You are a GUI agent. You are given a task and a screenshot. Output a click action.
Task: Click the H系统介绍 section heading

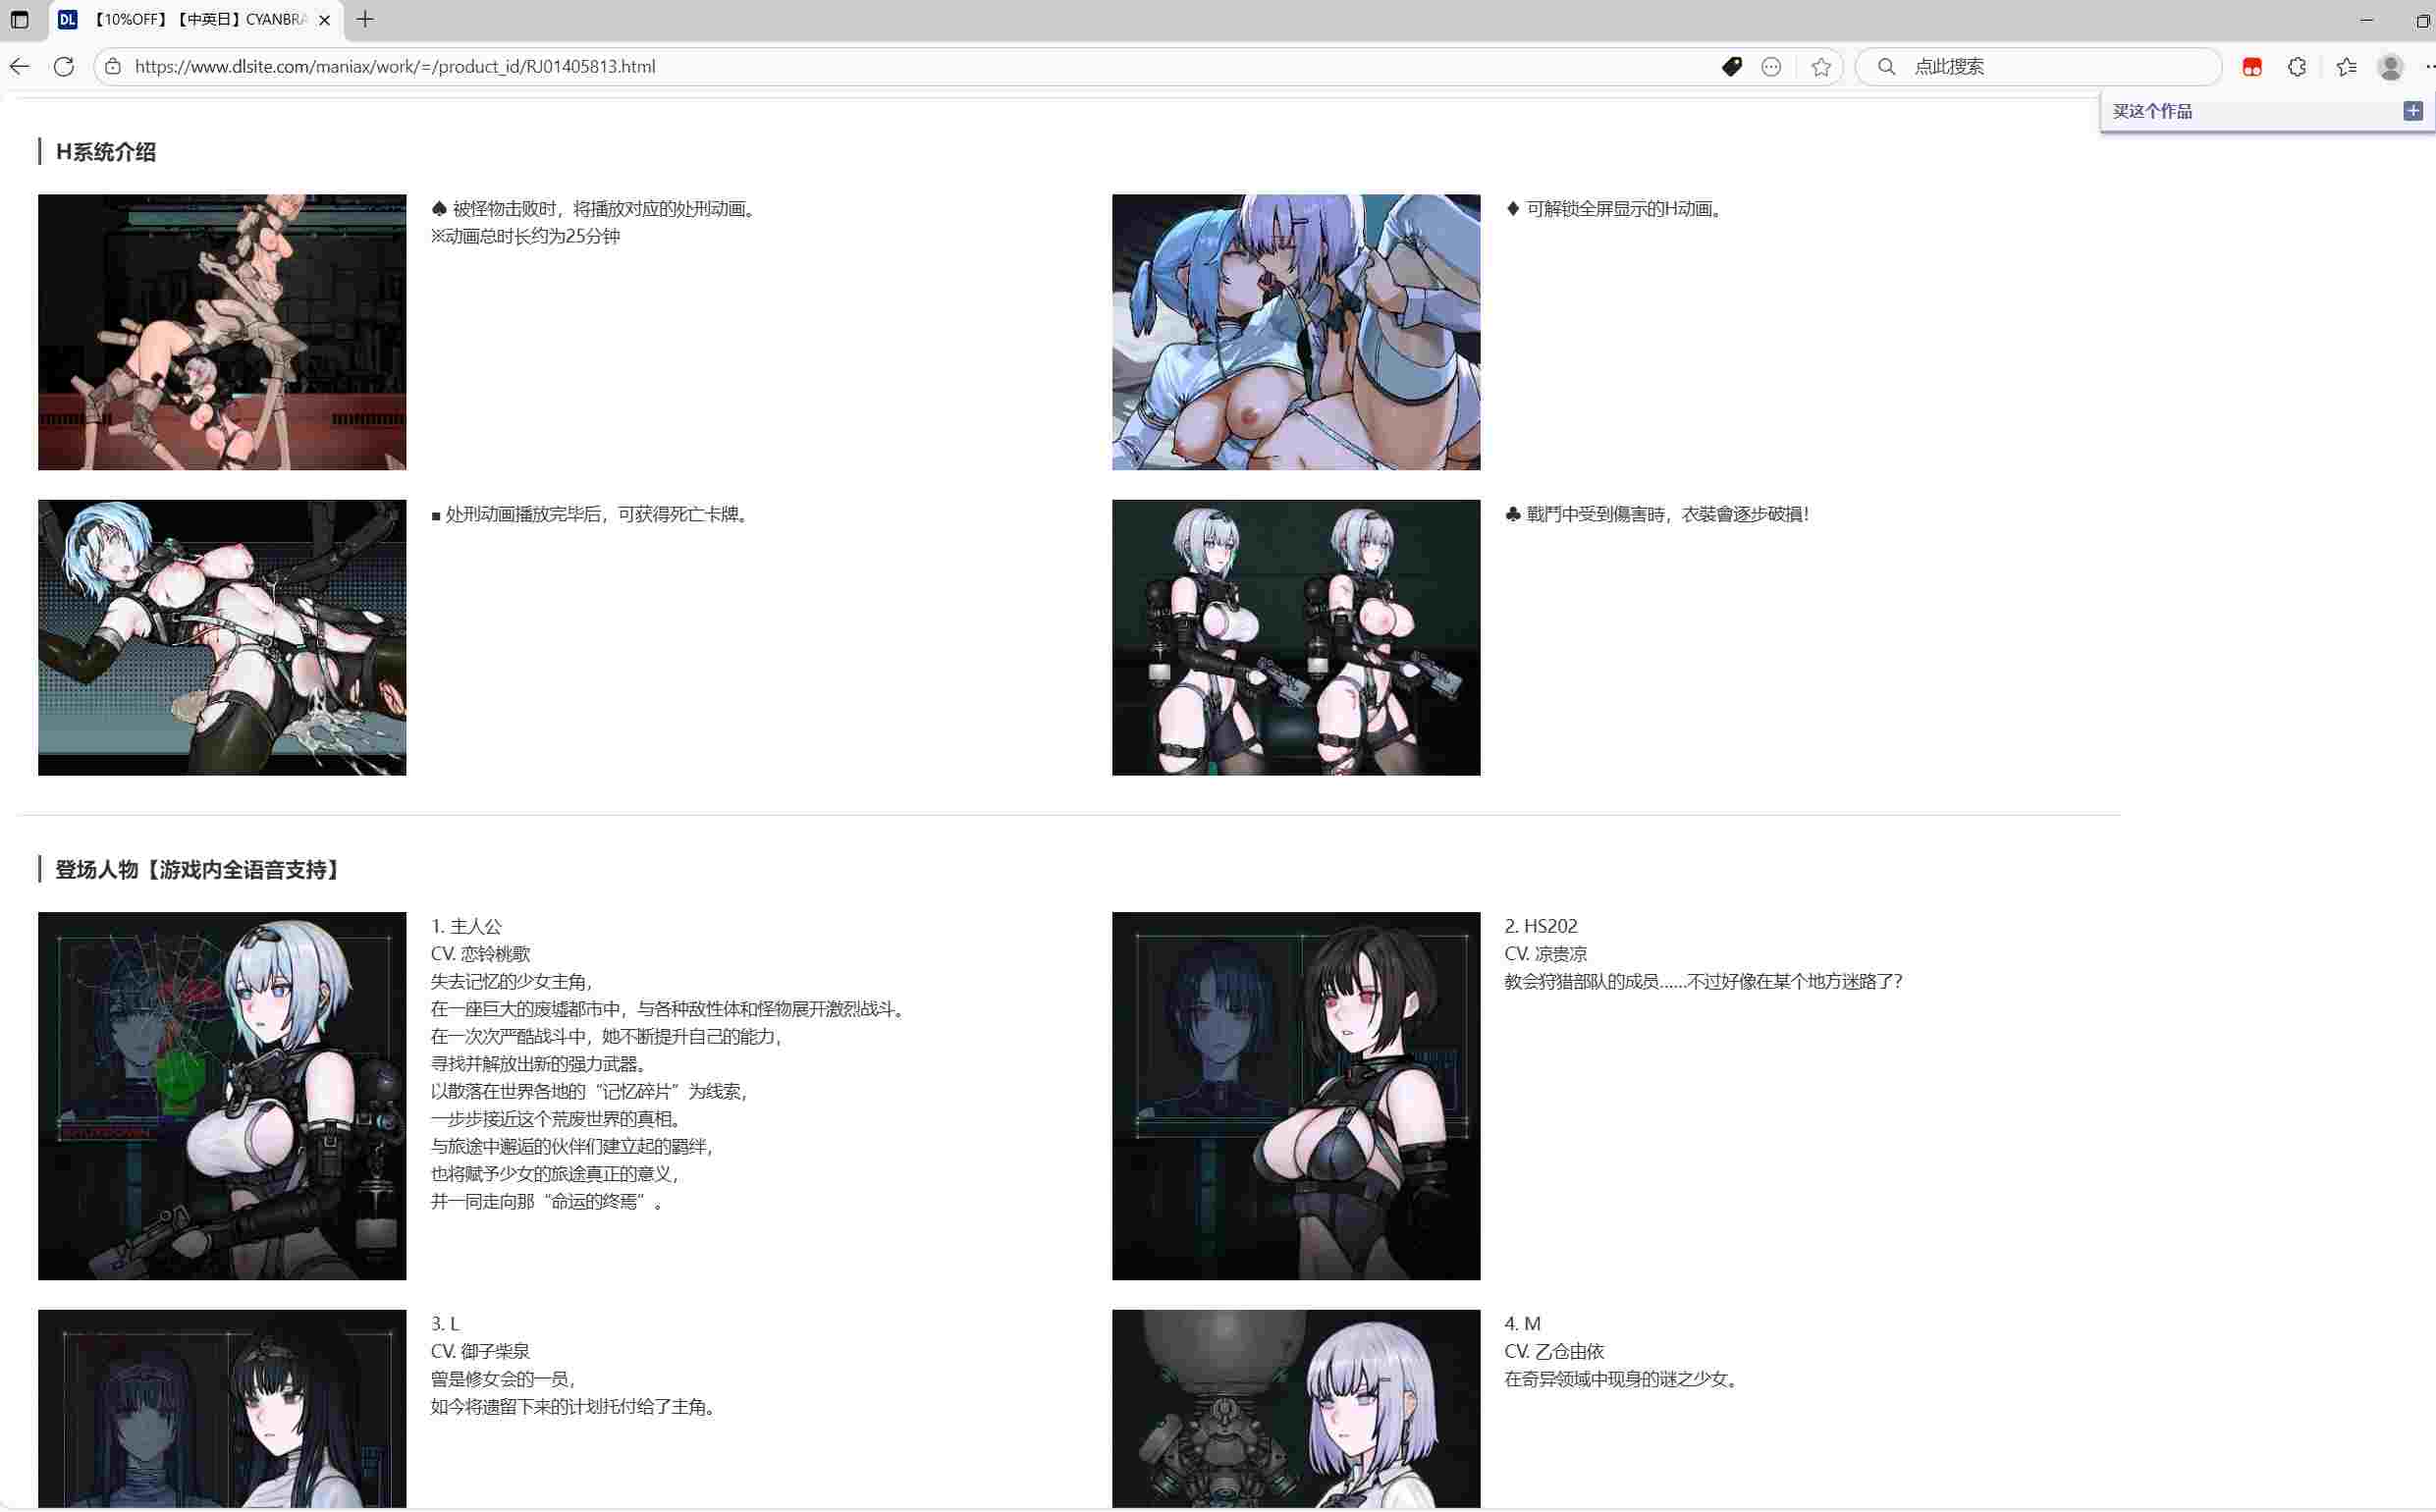click(x=106, y=152)
